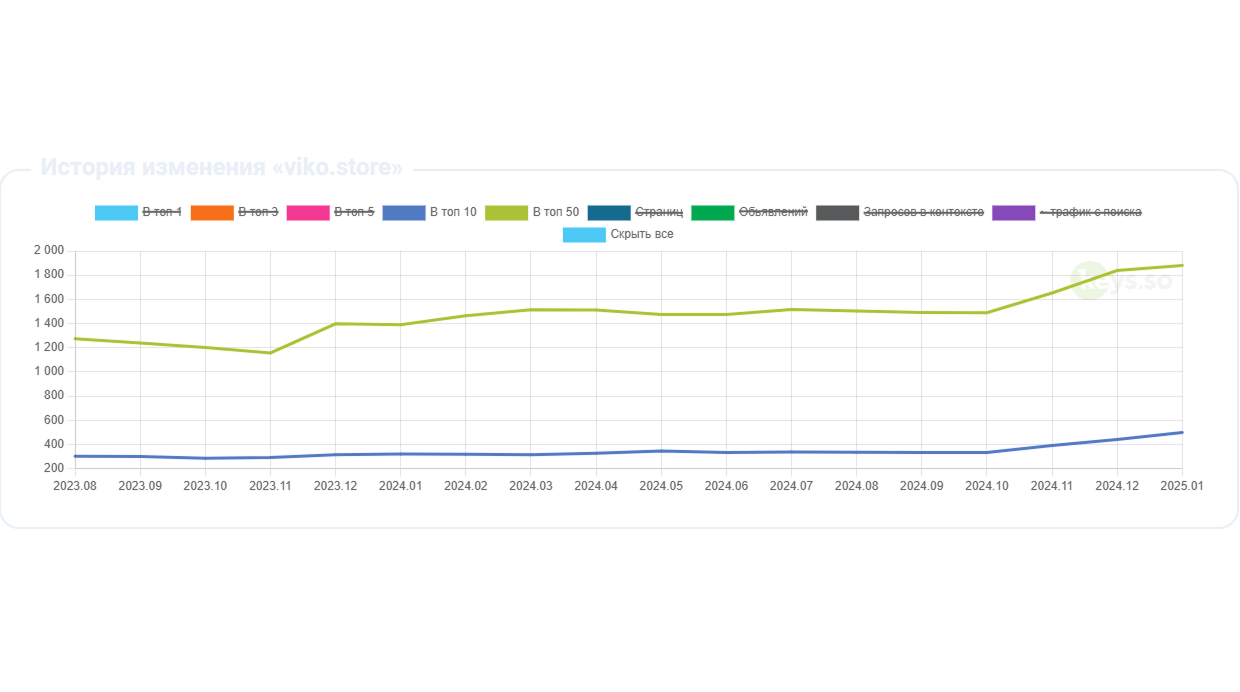Hide the «В топ 10» series label
Image resolution: width=1240 pixels, height=692 pixels.
[453, 212]
